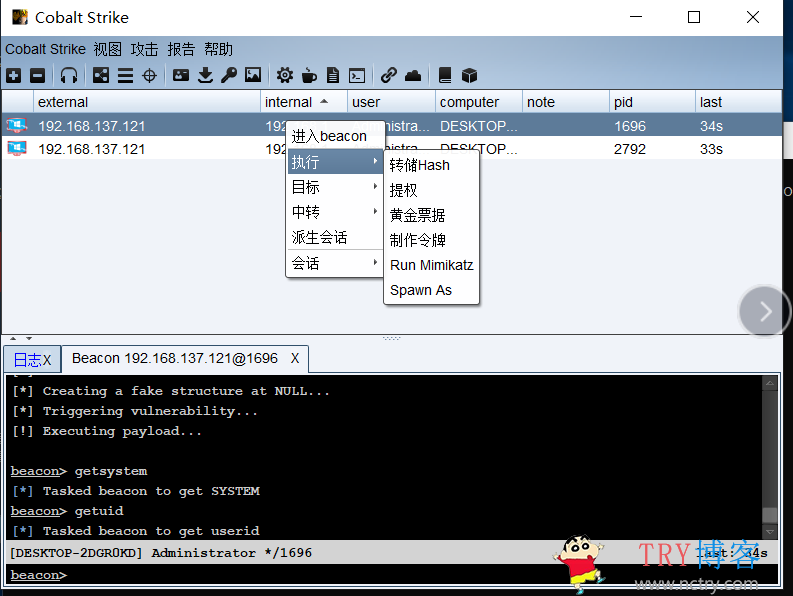Screen dimensions: 793x596
Task: Open downloaded files arrow icon
Action: (205, 76)
